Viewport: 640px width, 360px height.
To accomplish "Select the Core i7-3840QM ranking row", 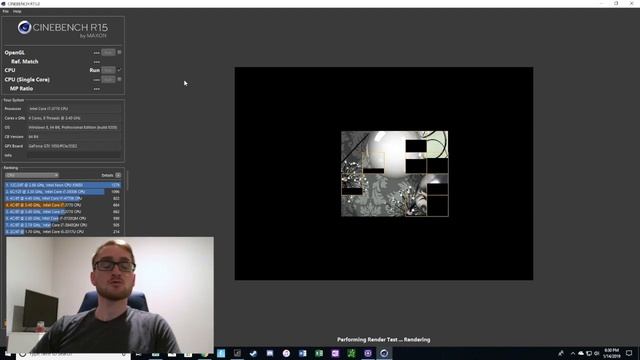I will click(x=63, y=225).
